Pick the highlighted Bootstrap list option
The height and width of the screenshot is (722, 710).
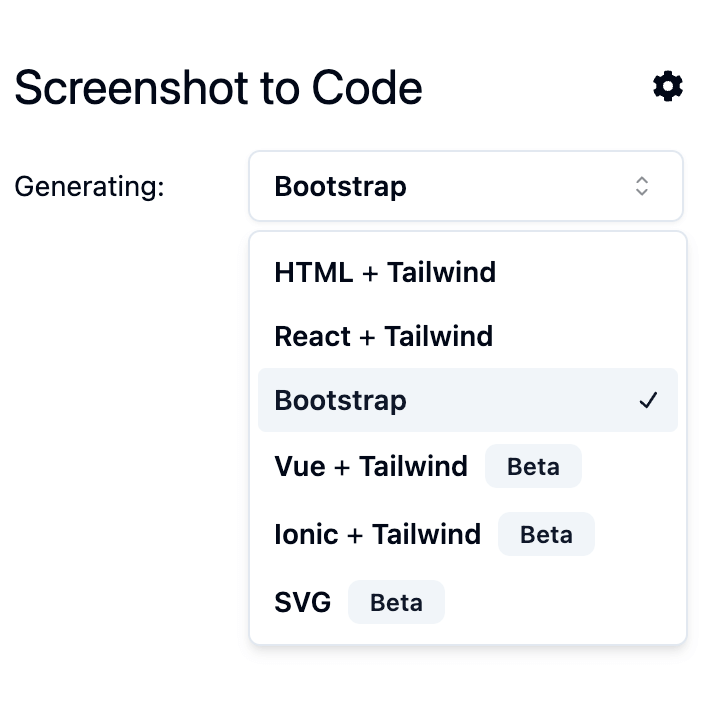340,401
